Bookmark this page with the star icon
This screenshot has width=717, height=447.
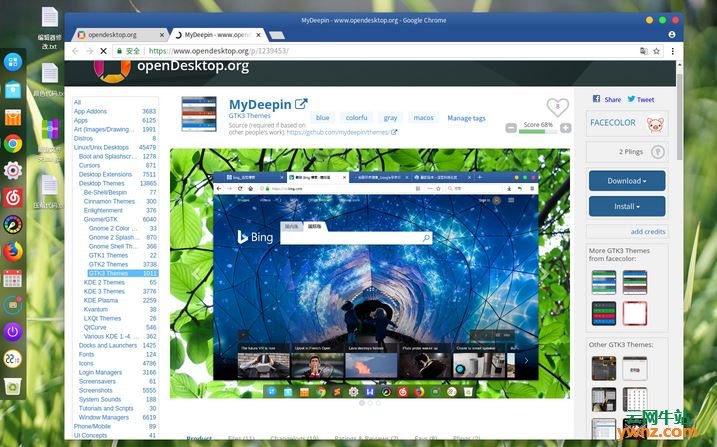657,51
